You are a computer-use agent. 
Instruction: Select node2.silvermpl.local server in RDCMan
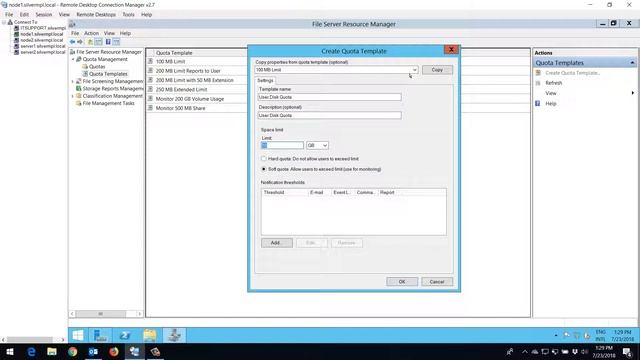[42, 40]
